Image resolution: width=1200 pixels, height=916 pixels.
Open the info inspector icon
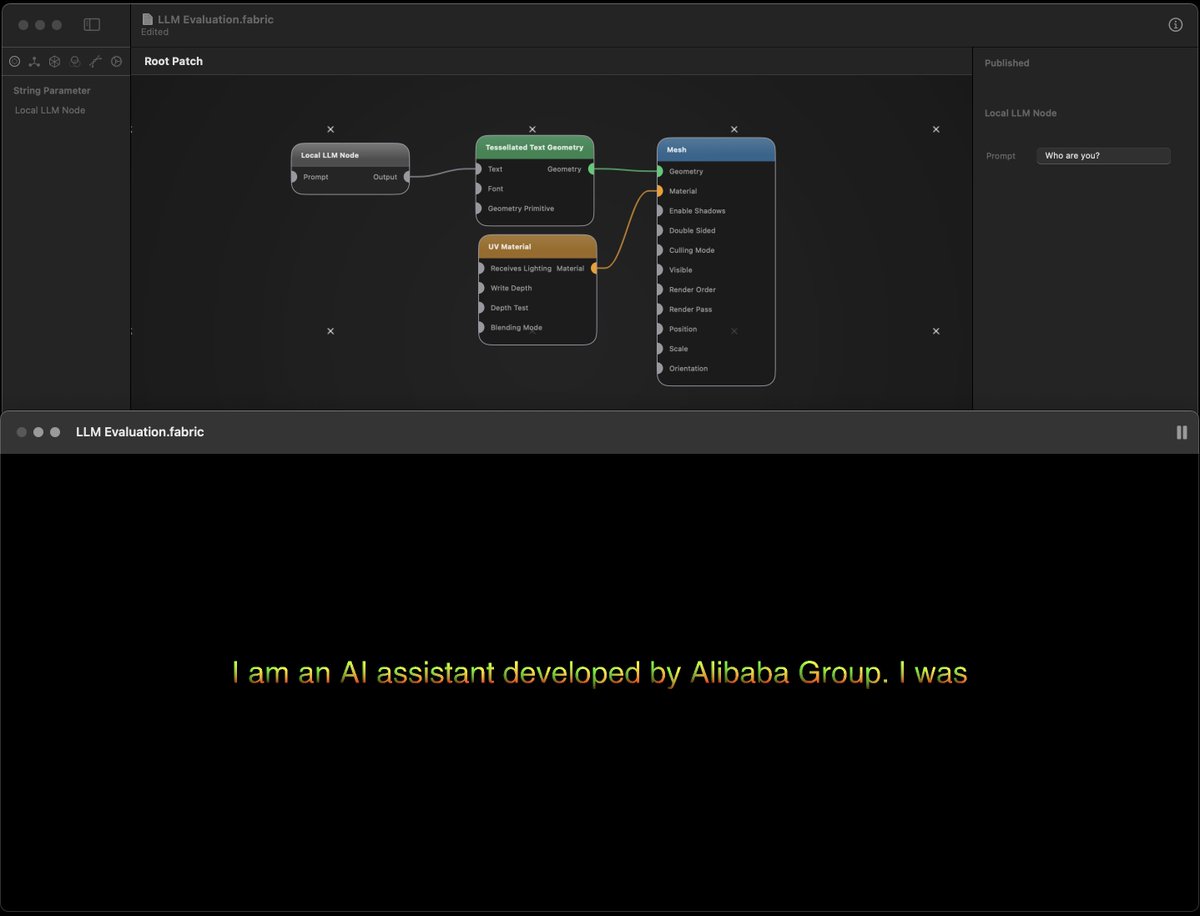[1175, 25]
